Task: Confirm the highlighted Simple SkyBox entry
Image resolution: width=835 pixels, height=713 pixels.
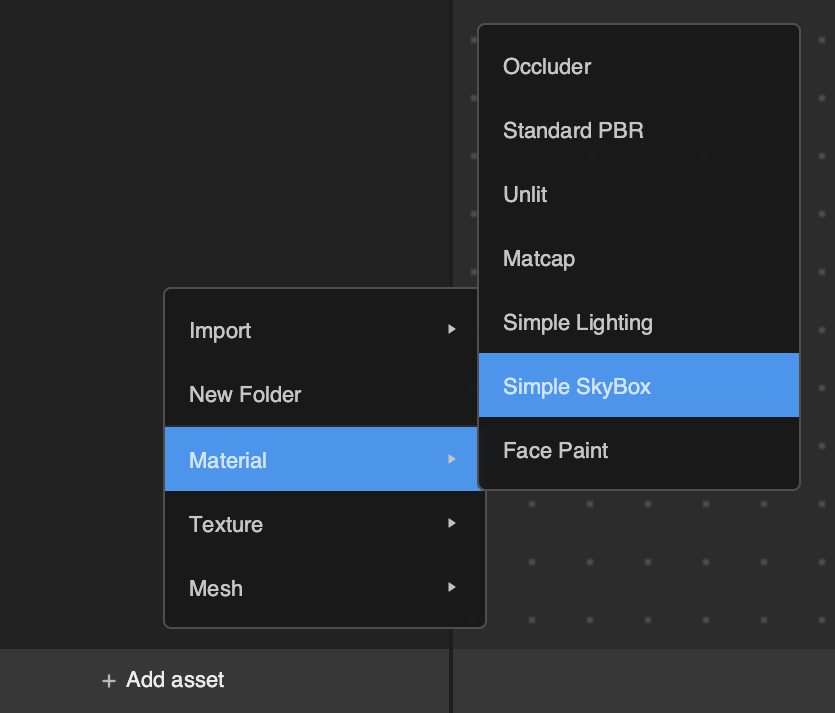Action: (x=578, y=386)
